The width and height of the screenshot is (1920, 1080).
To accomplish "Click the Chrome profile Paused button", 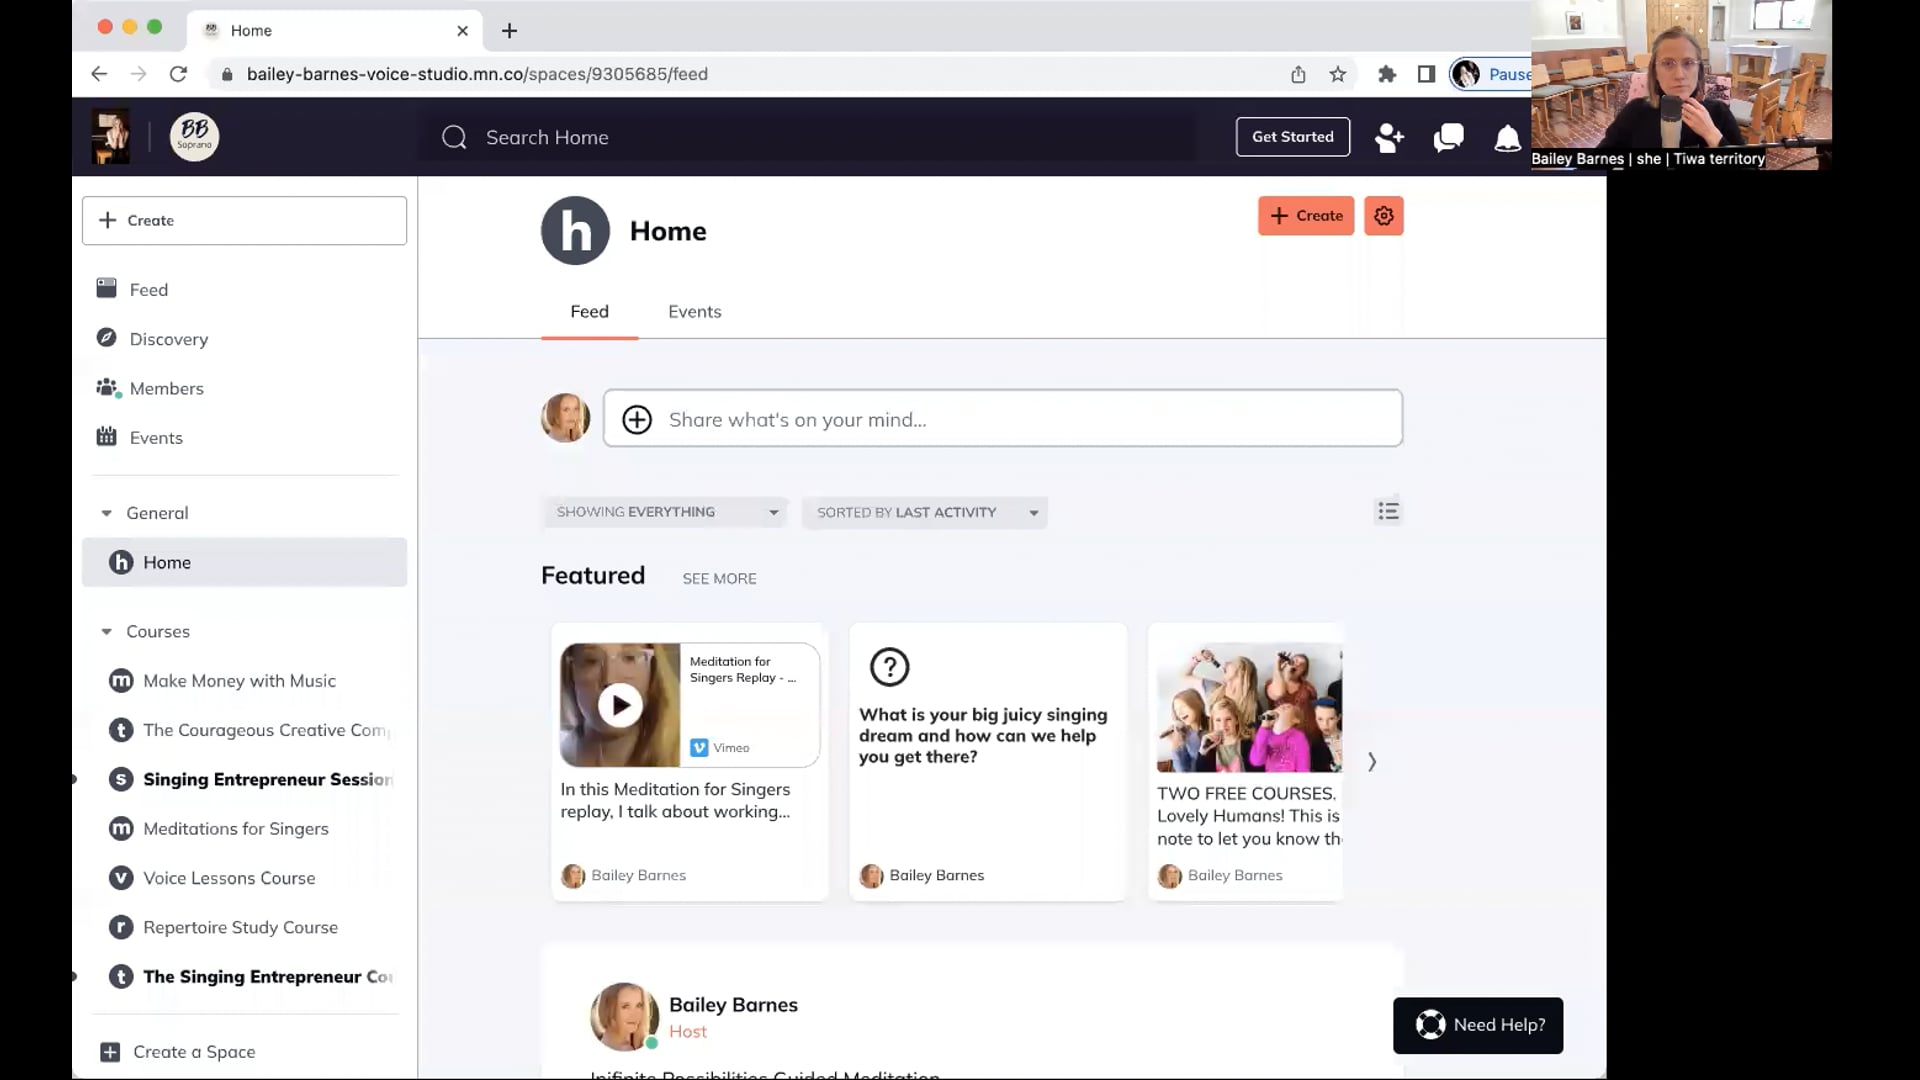I will 1490,74.
